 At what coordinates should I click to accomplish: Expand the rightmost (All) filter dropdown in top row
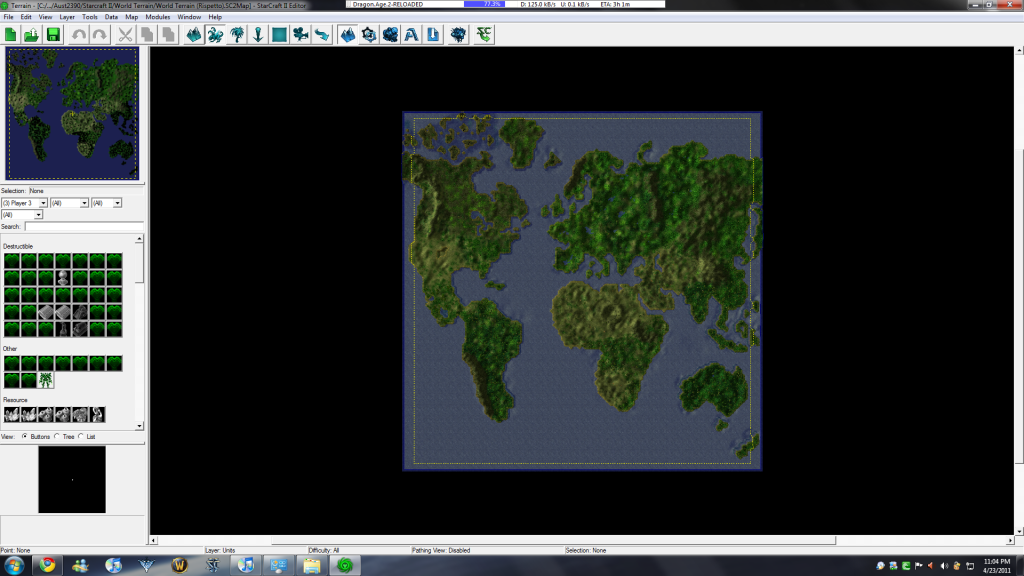[x=118, y=203]
